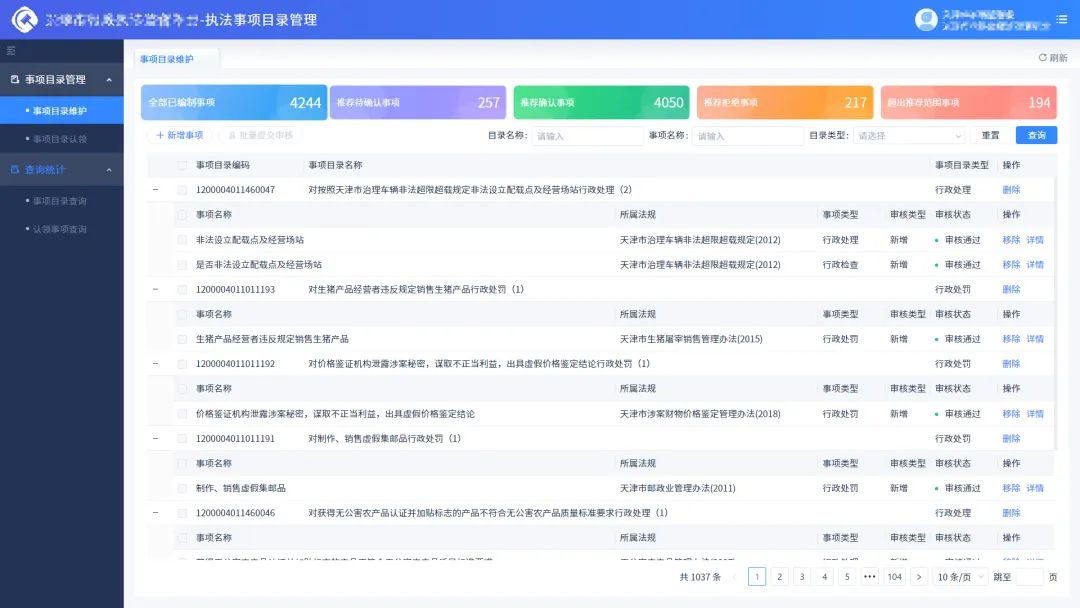
Task: Click the 新增事项 button
Action: tap(180, 135)
